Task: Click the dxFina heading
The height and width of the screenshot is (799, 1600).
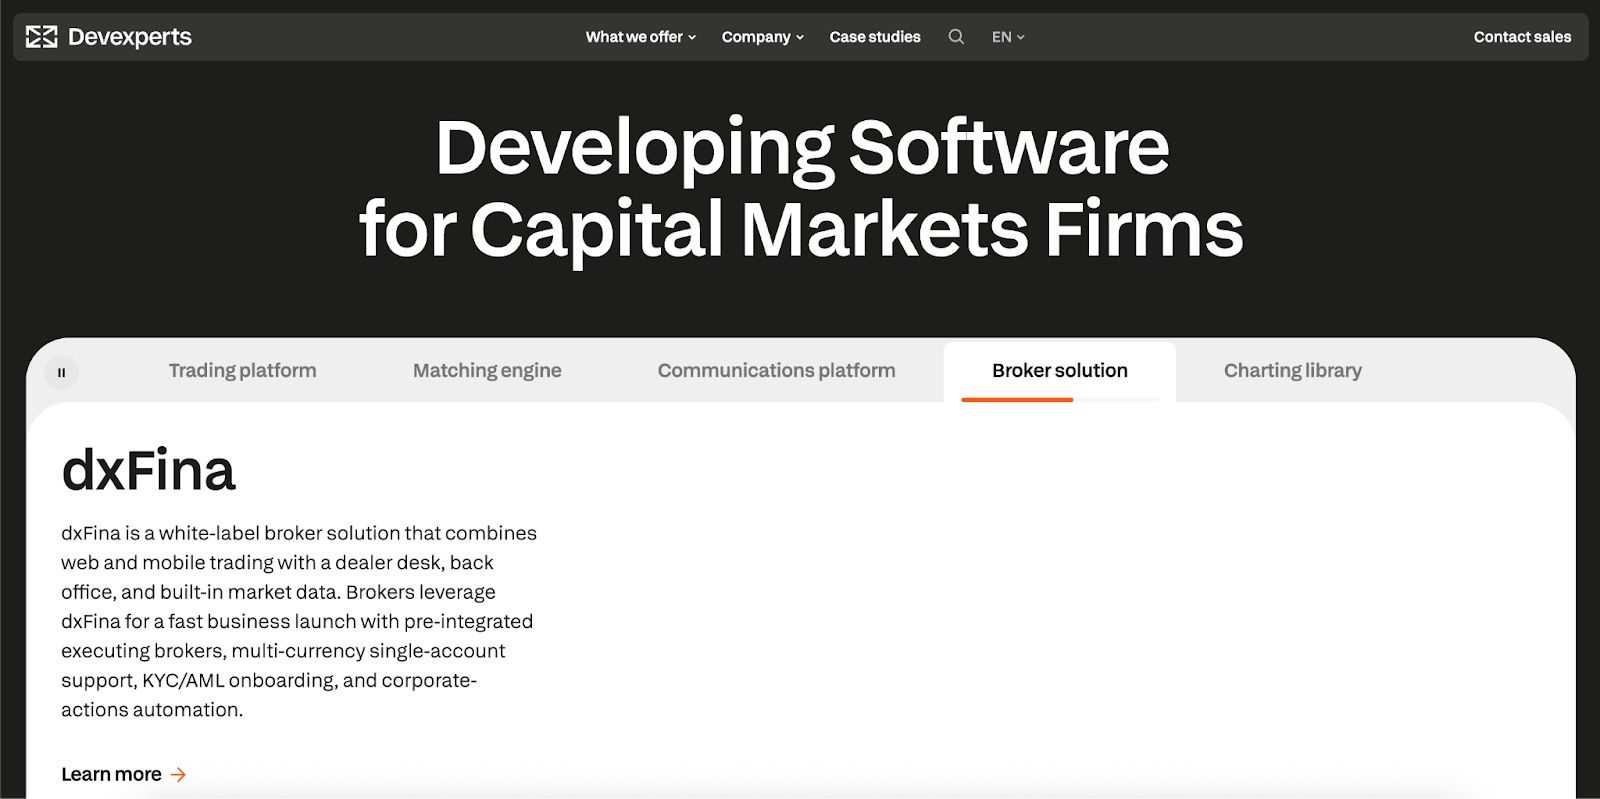Action: (148, 470)
